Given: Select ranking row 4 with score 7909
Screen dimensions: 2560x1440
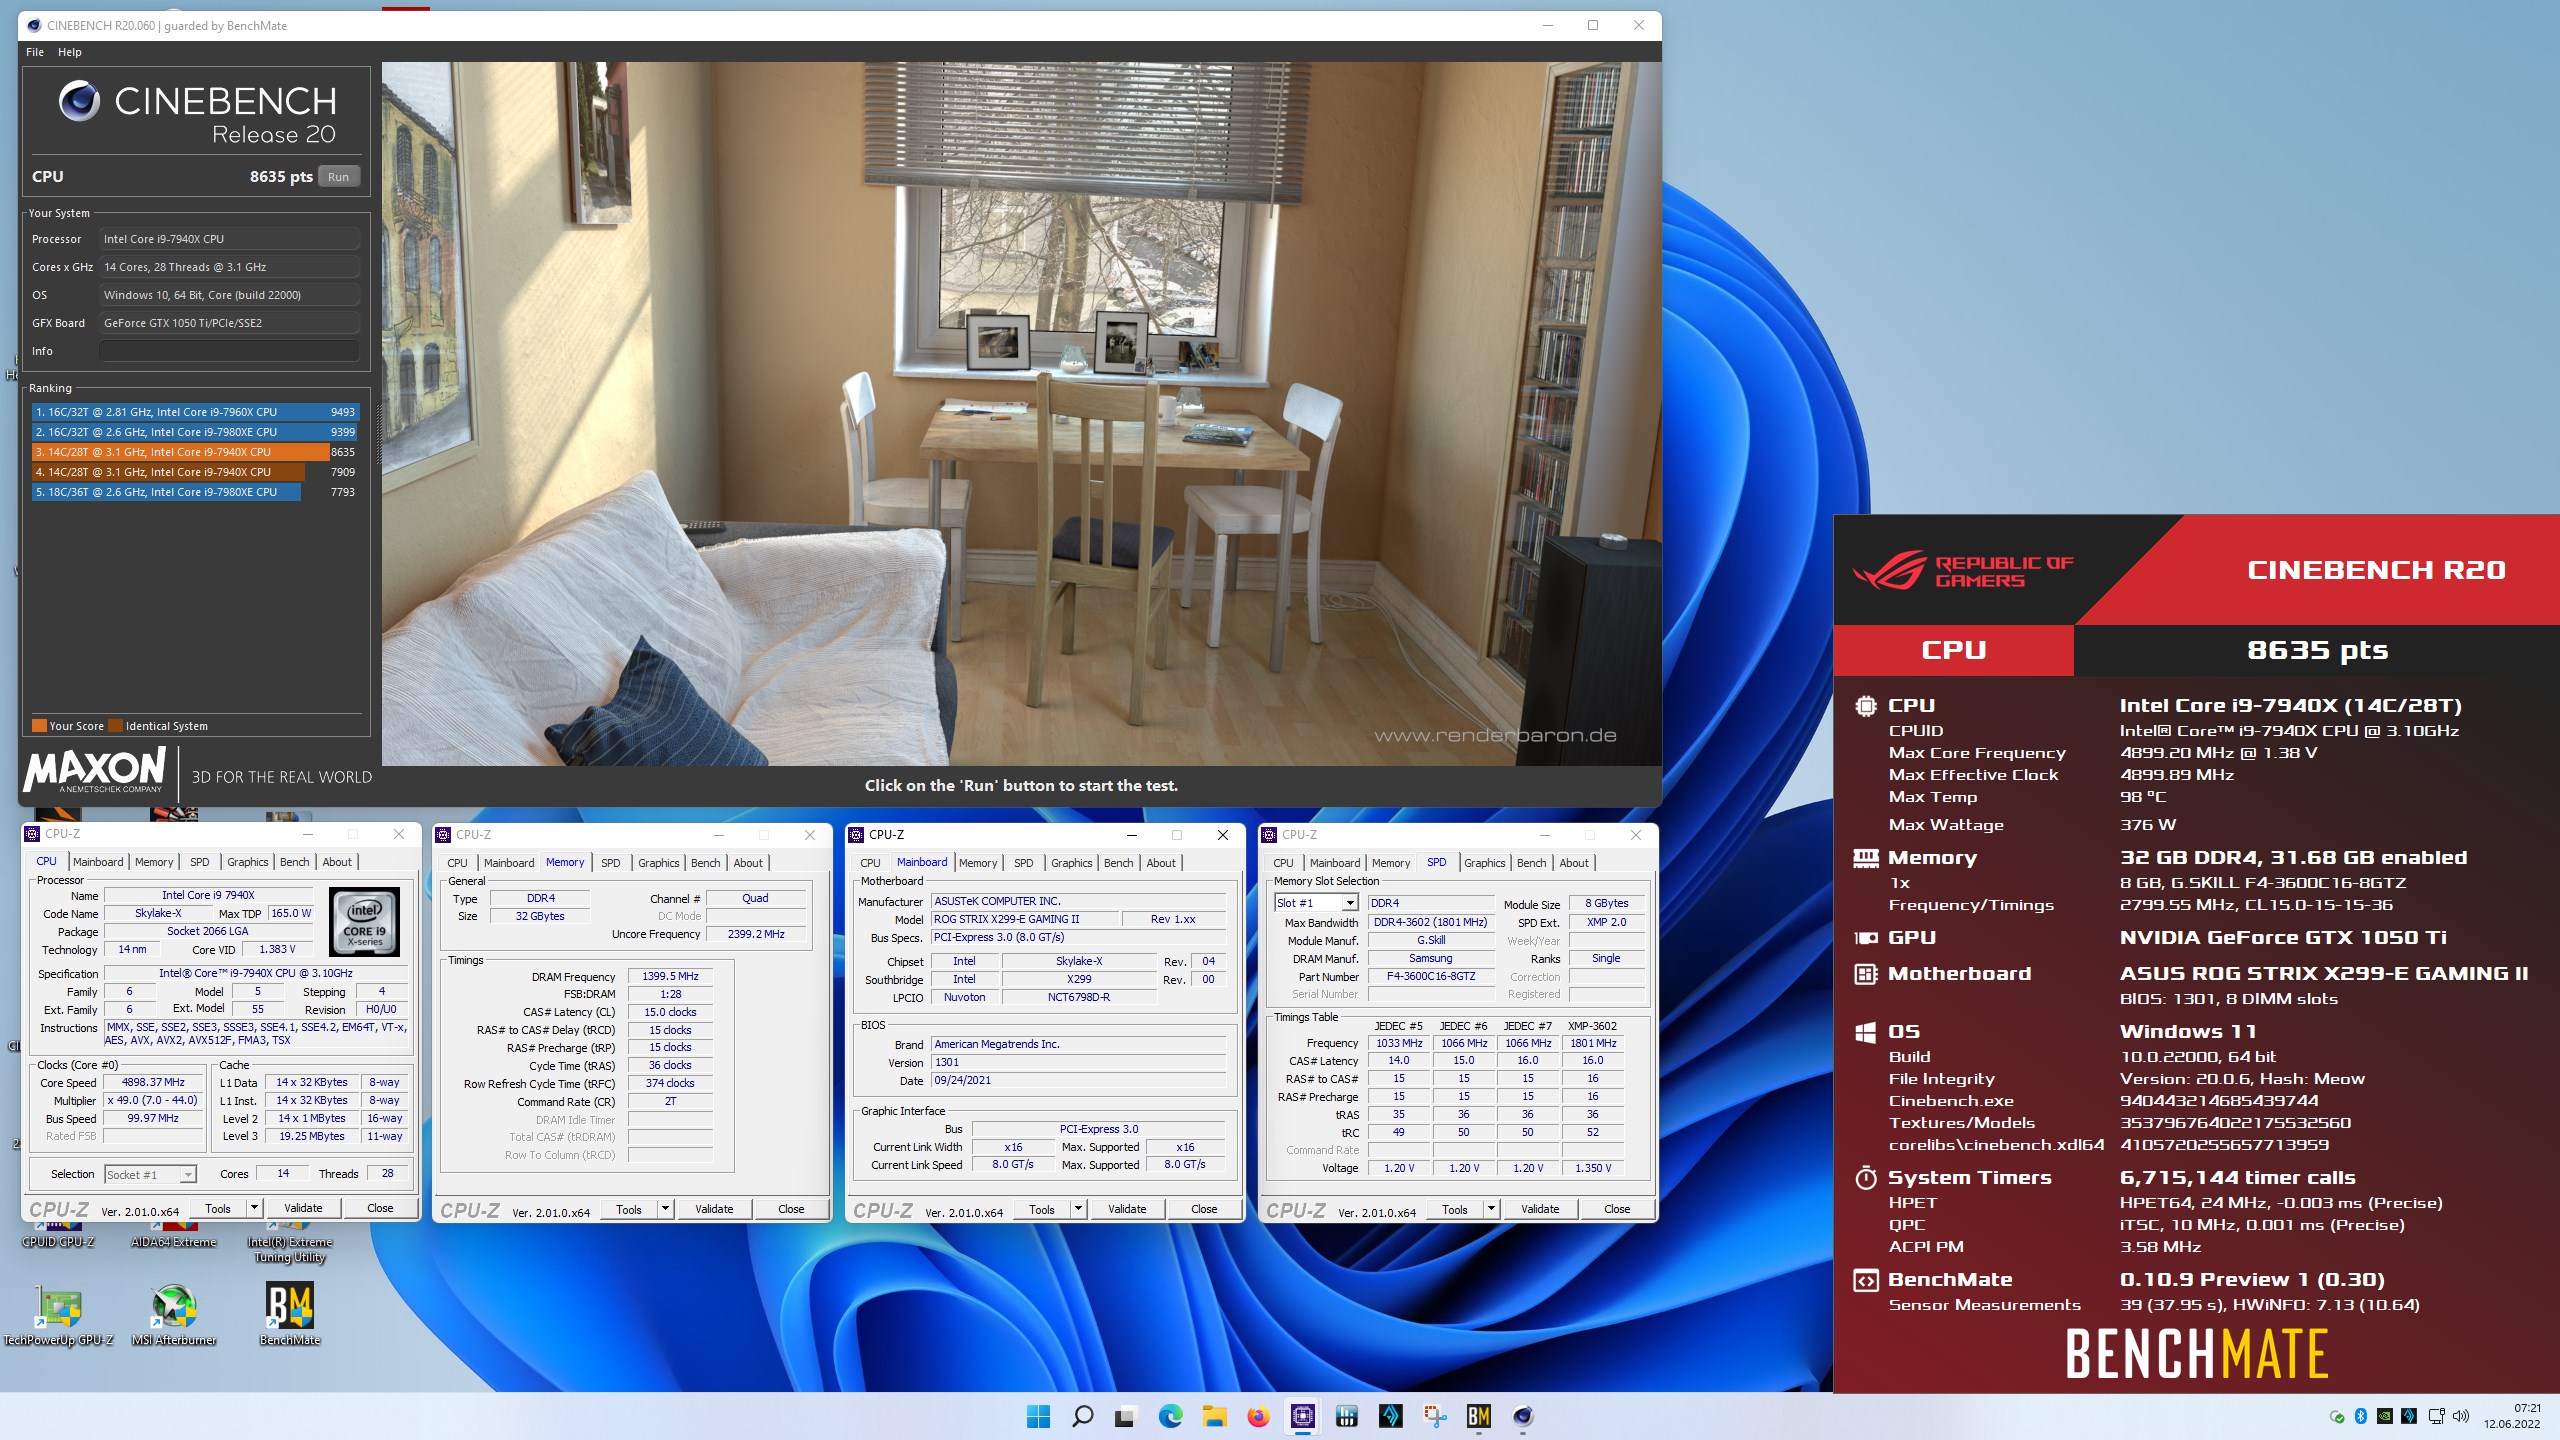Looking at the screenshot, I should [x=194, y=472].
